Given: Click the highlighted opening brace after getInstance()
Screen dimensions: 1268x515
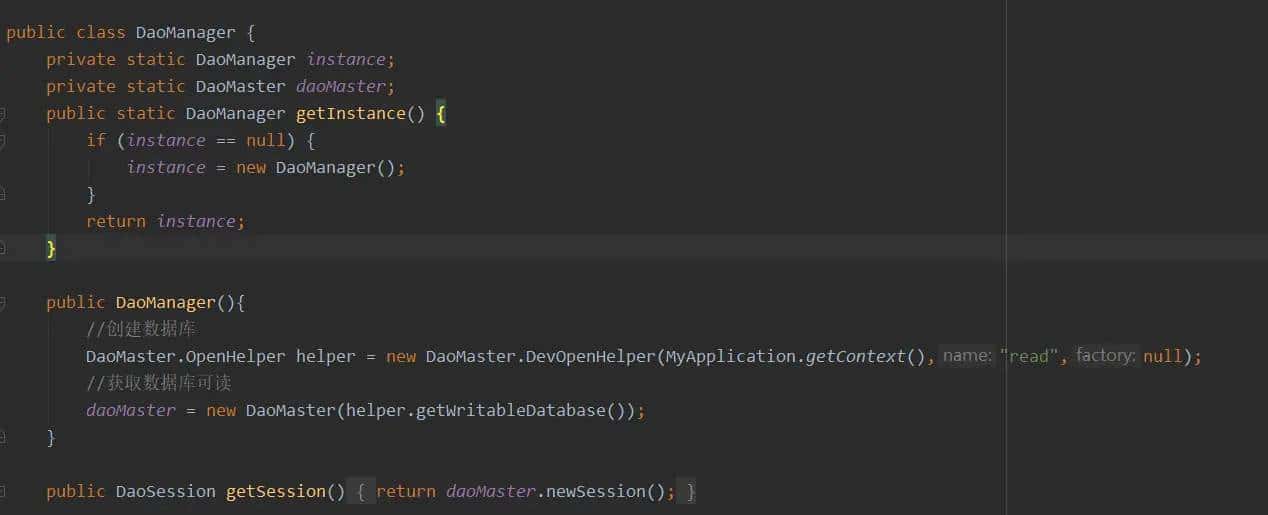Looking at the screenshot, I should click(441, 113).
